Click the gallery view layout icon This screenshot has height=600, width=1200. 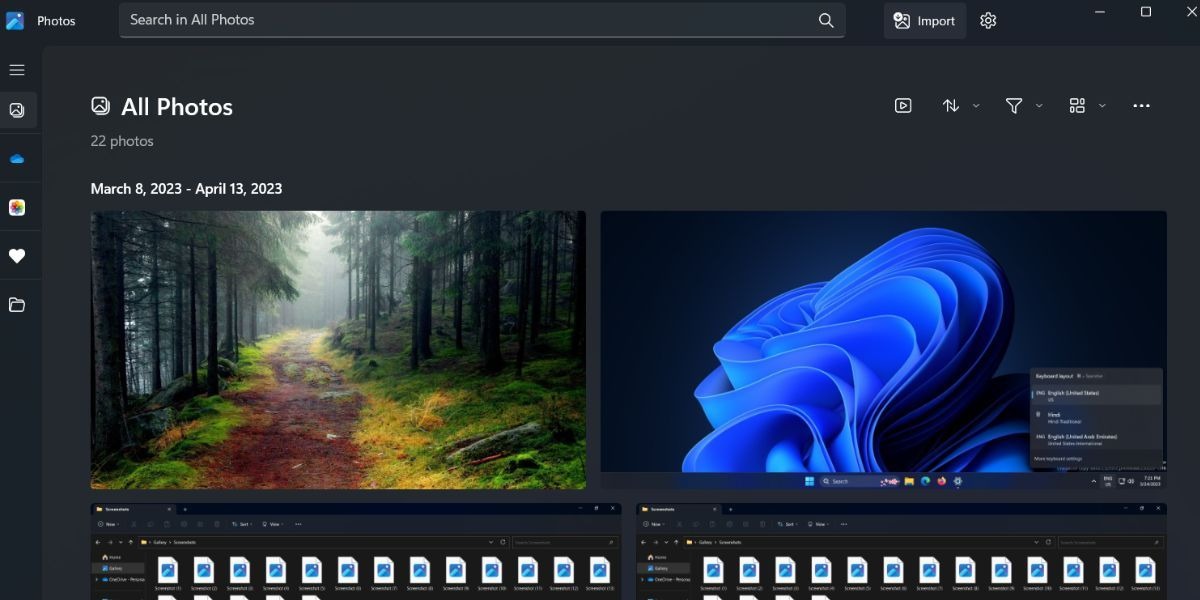point(1077,105)
